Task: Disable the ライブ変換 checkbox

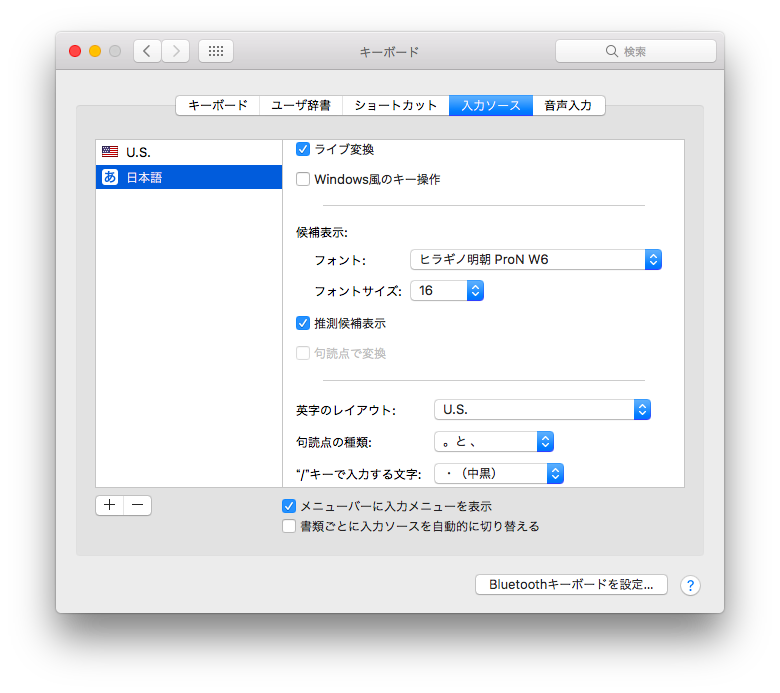Action: (303, 149)
